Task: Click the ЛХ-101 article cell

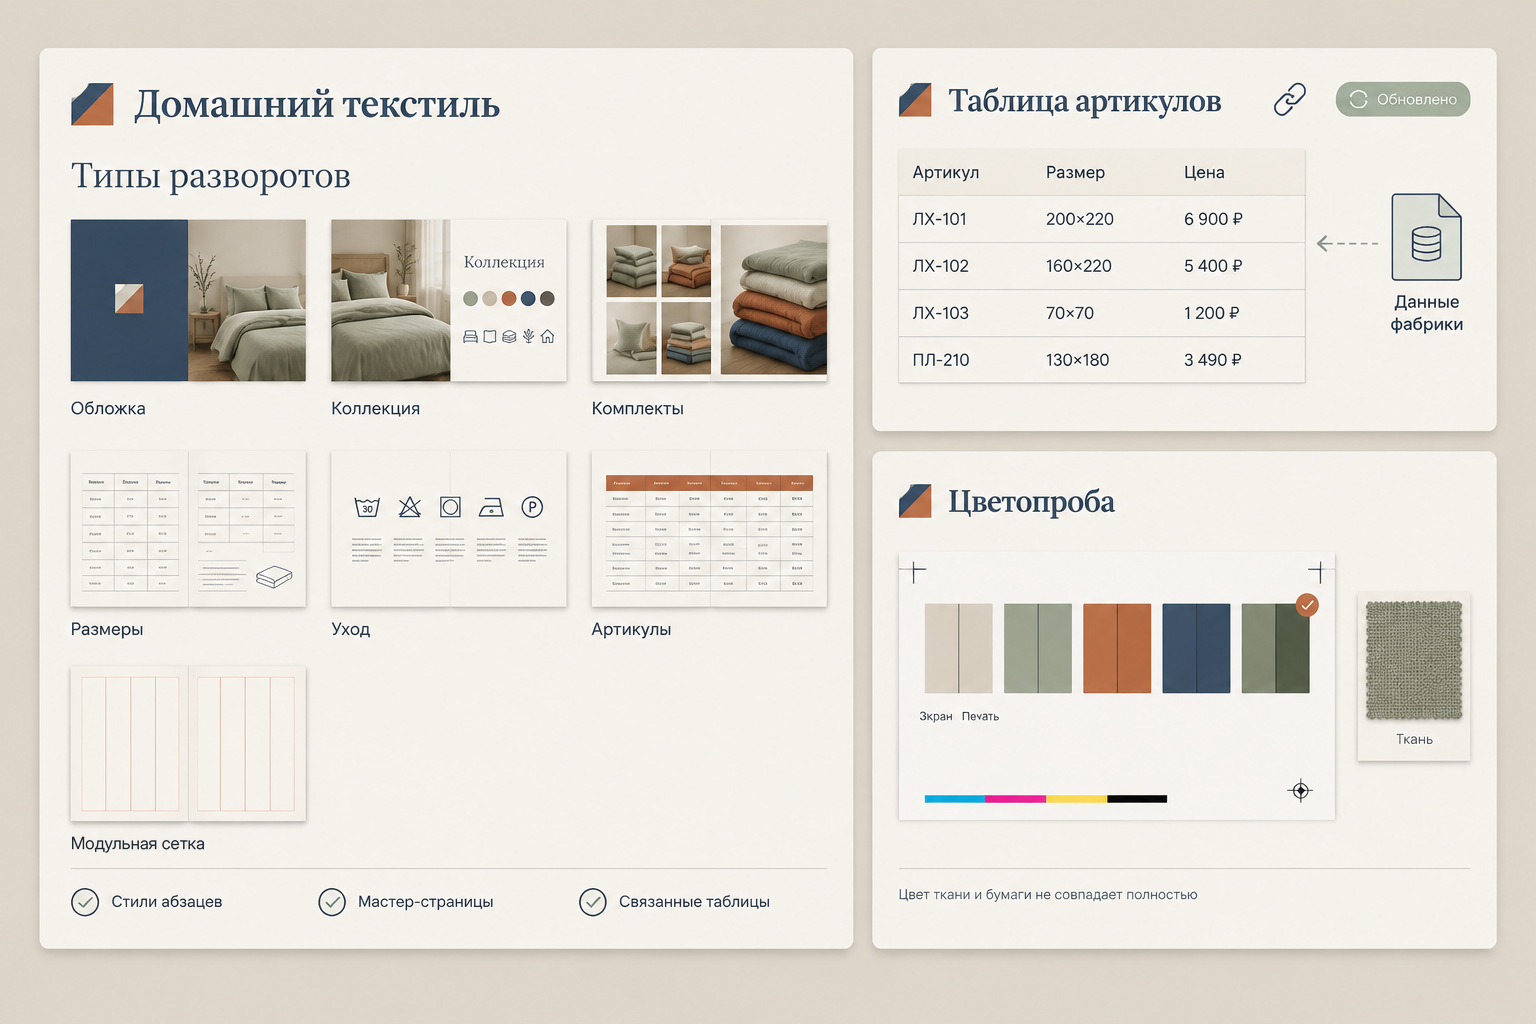Action: point(939,219)
